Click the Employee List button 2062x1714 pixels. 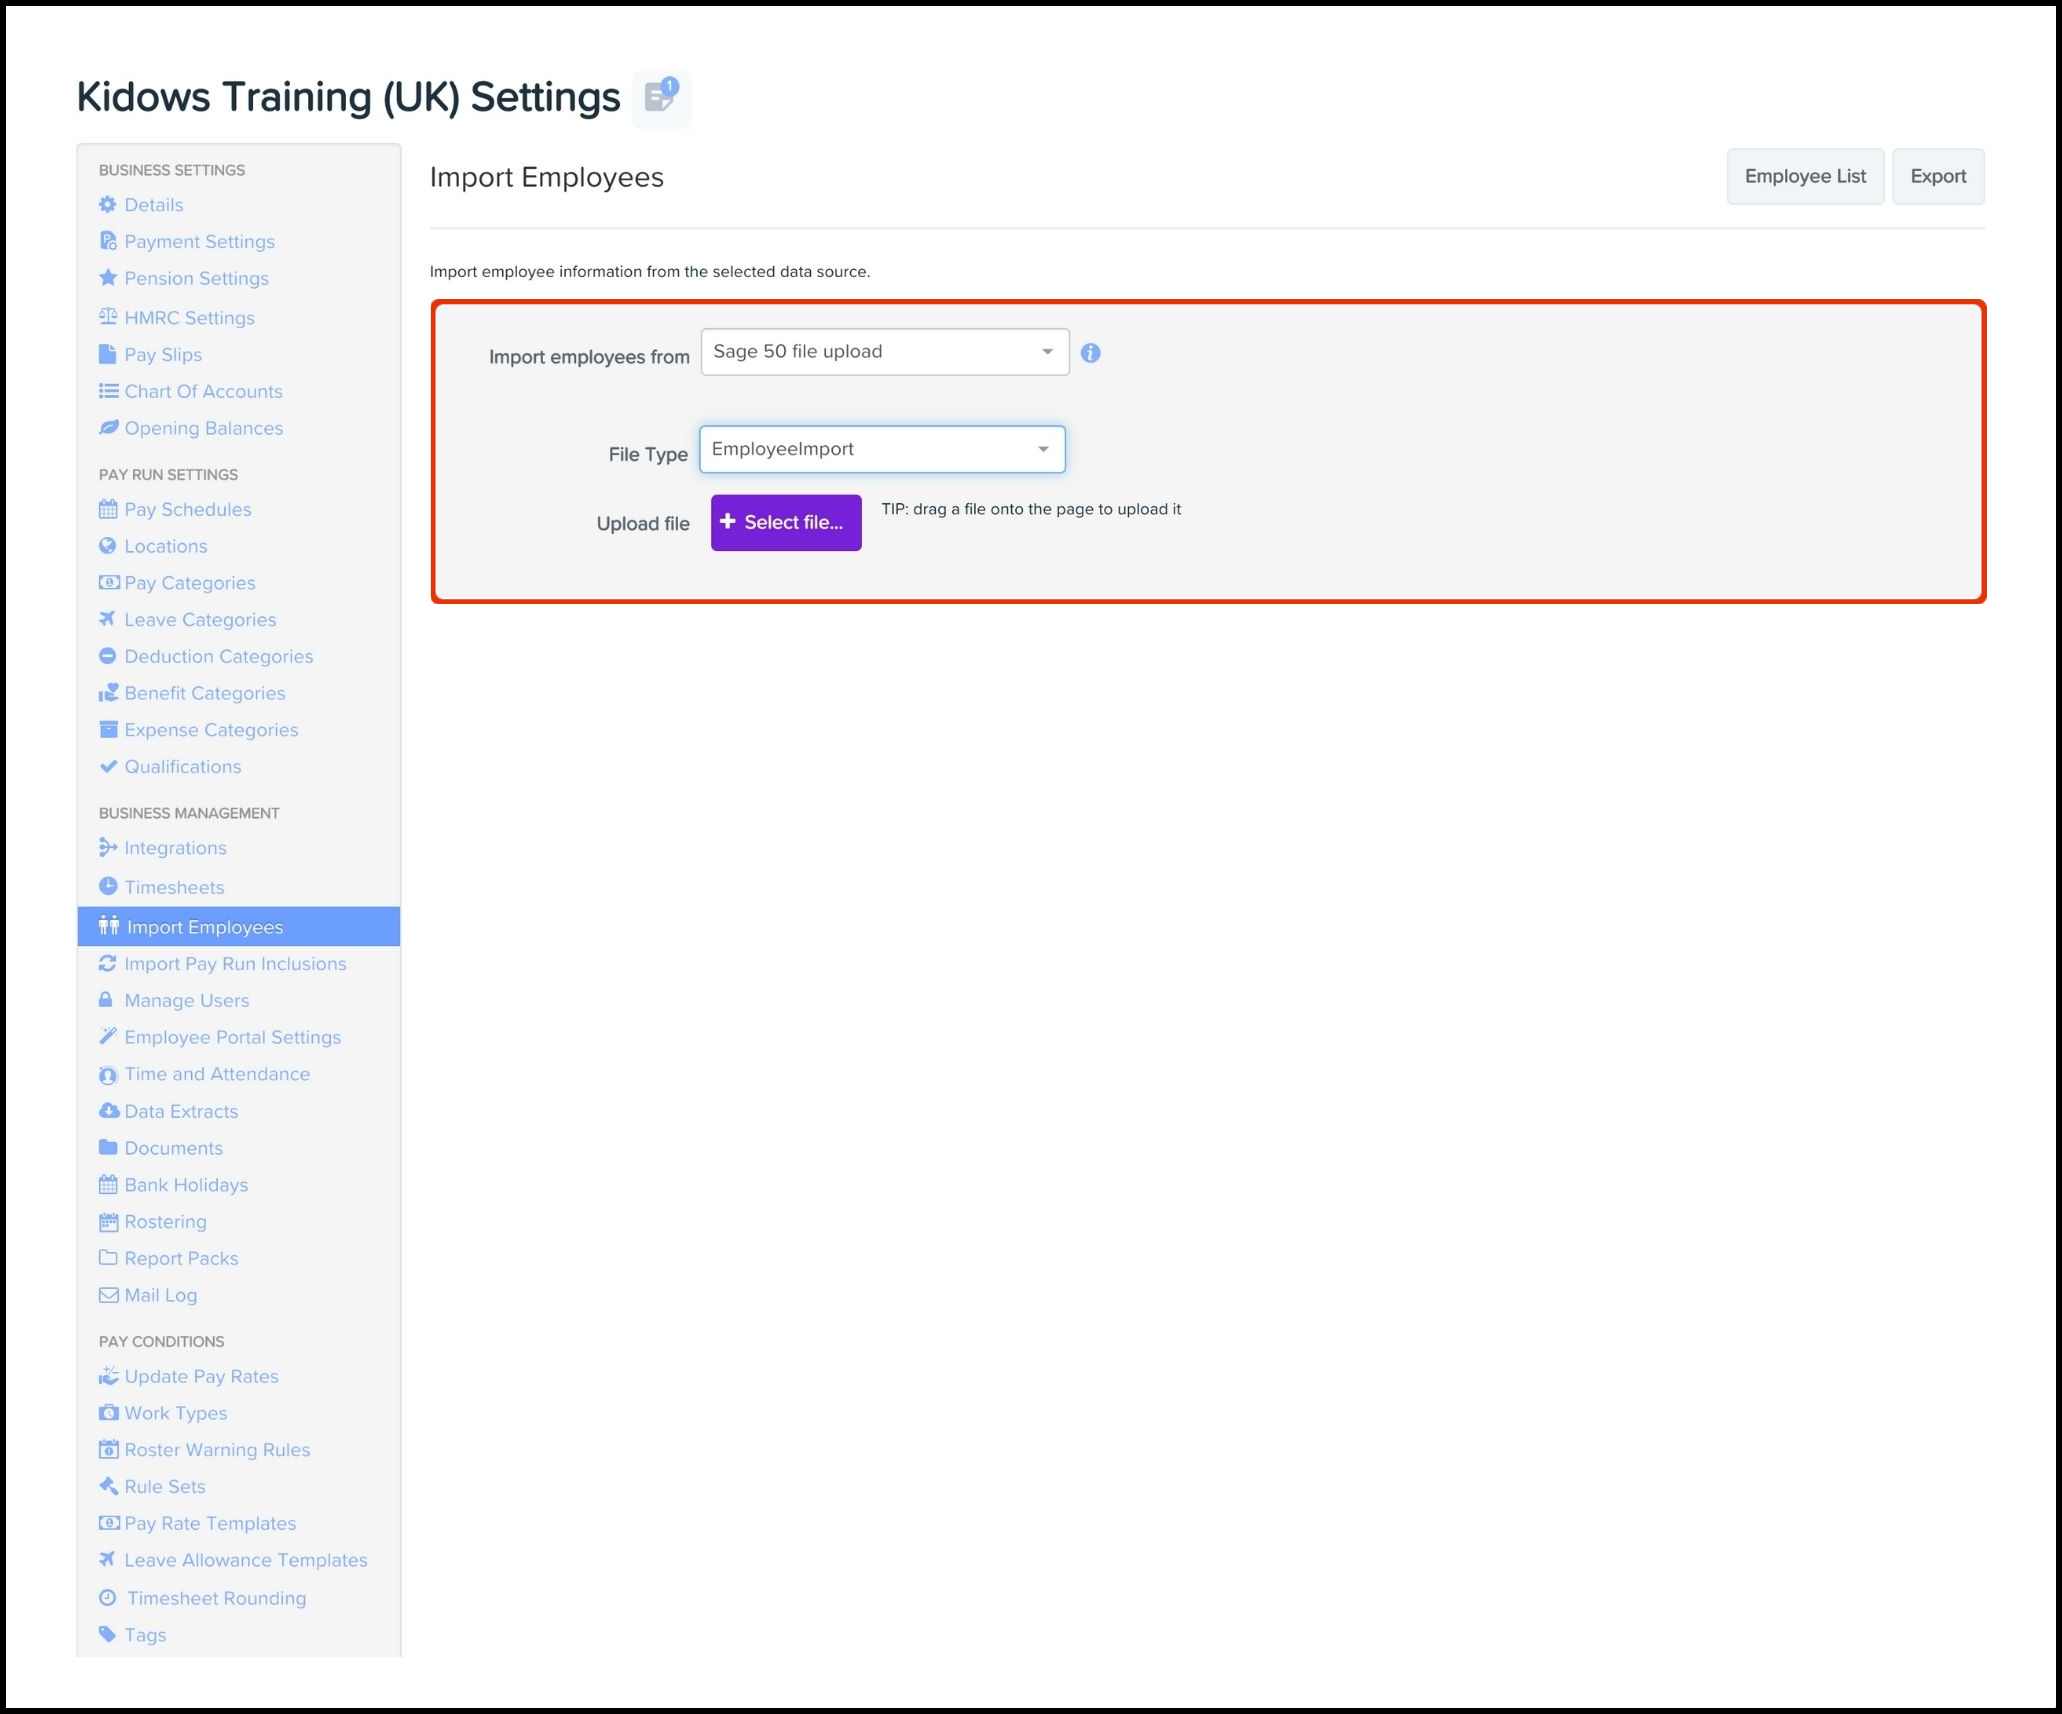pos(1805,176)
